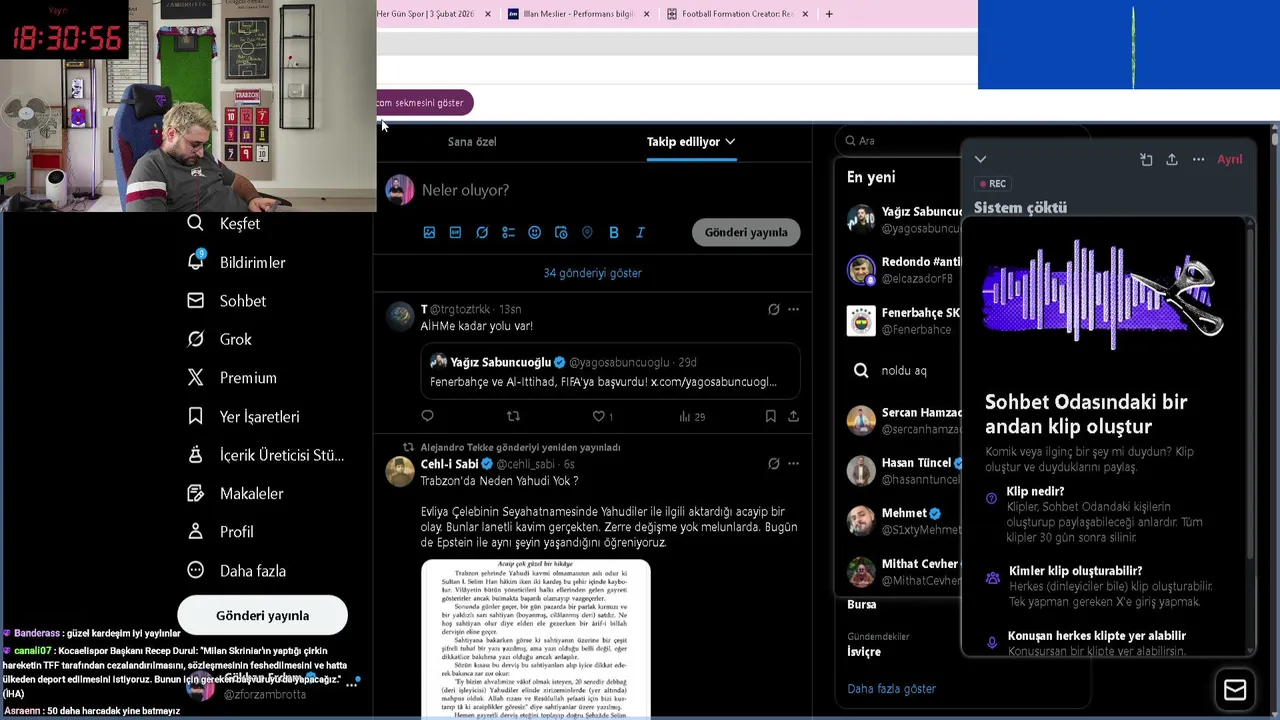Open Grok explain on trgtoztrkk post
The height and width of the screenshot is (720, 1280).
[x=773, y=309]
